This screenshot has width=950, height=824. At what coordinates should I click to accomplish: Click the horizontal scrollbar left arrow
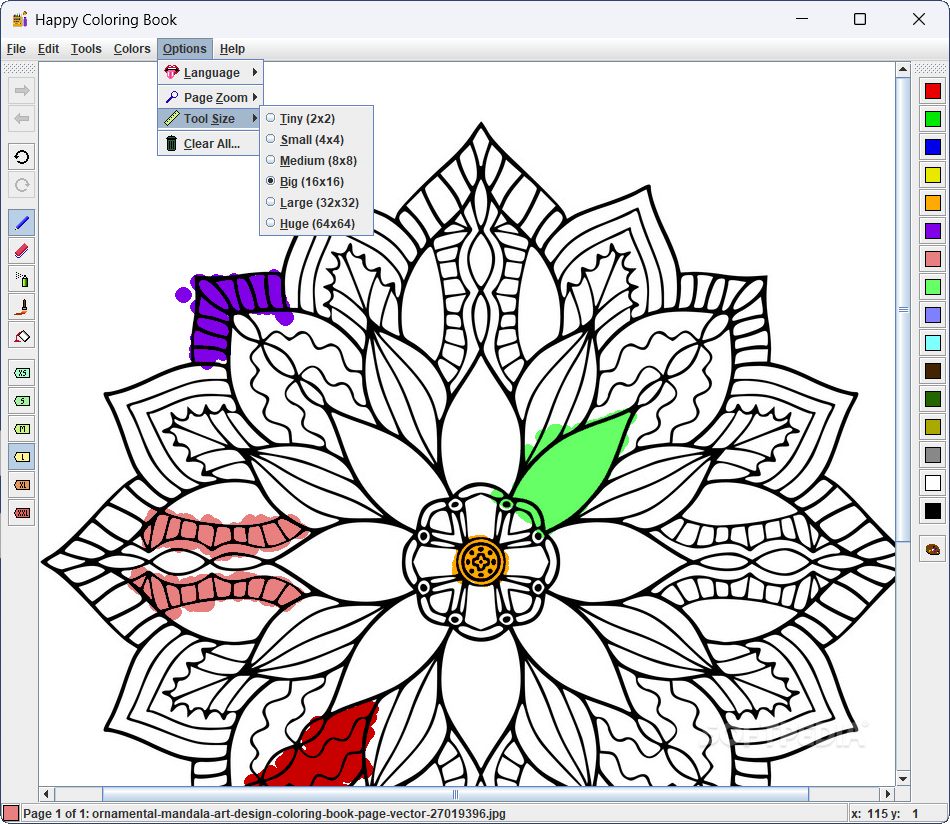coord(47,794)
